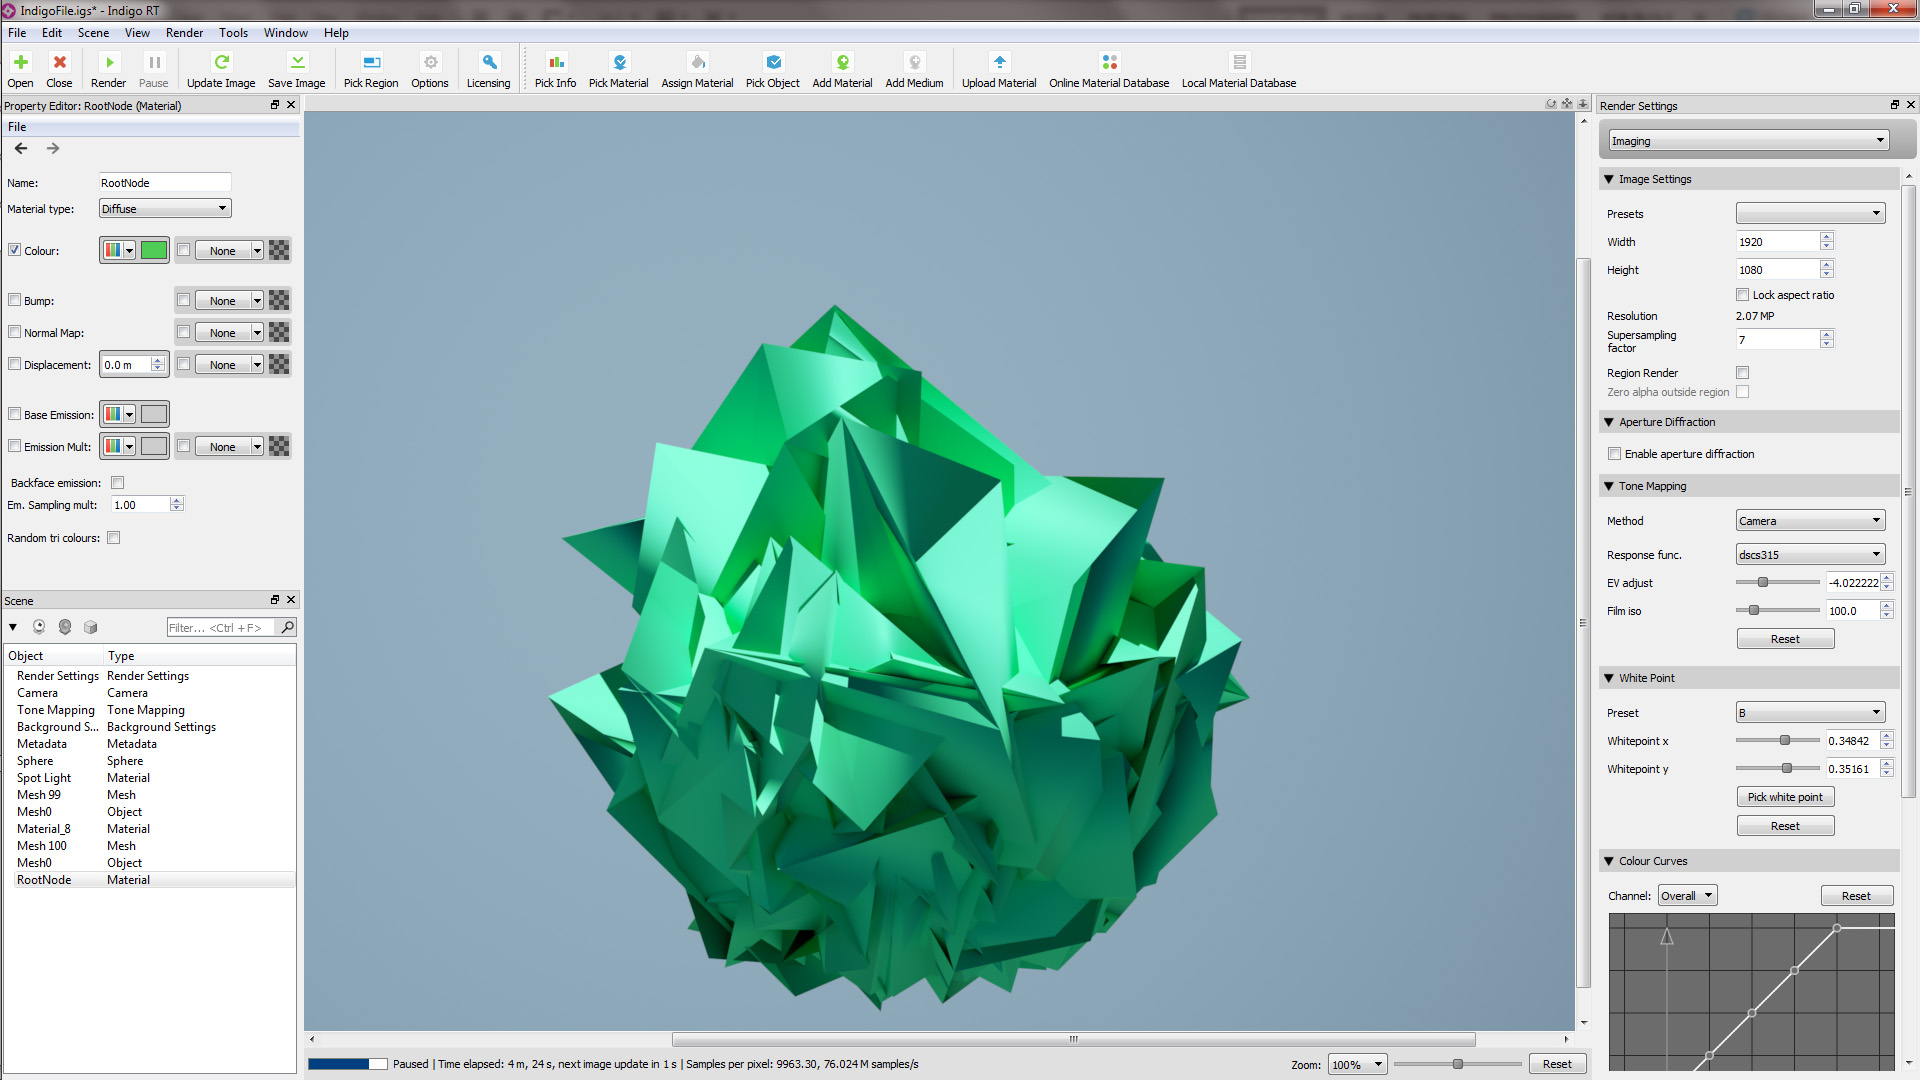Open the White Point Preset dropdown
Image resolution: width=1920 pixels, height=1080 pixels.
(1811, 712)
